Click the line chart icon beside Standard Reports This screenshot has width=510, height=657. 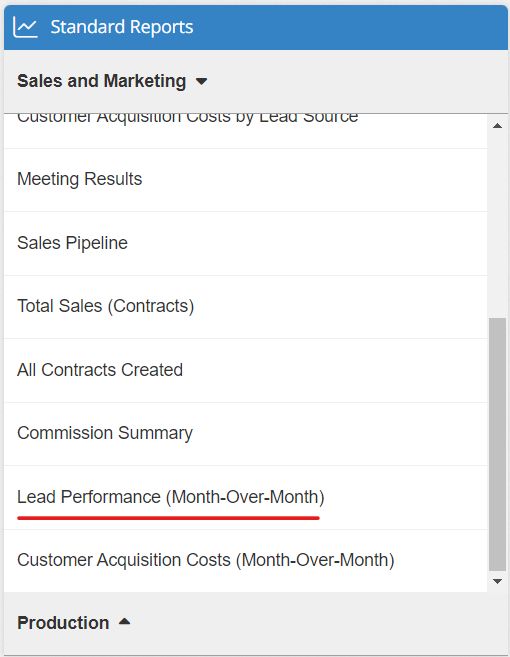[25, 27]
